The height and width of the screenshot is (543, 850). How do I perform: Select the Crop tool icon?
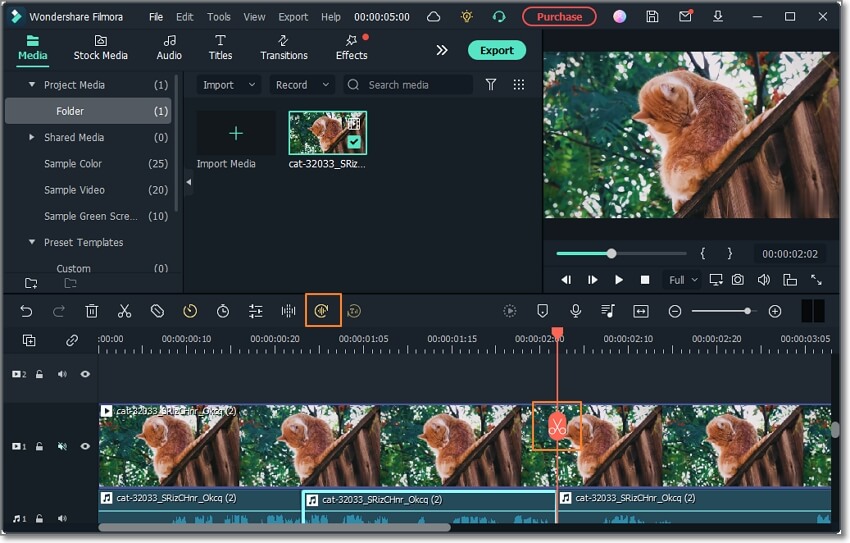(x=157, y=311)
